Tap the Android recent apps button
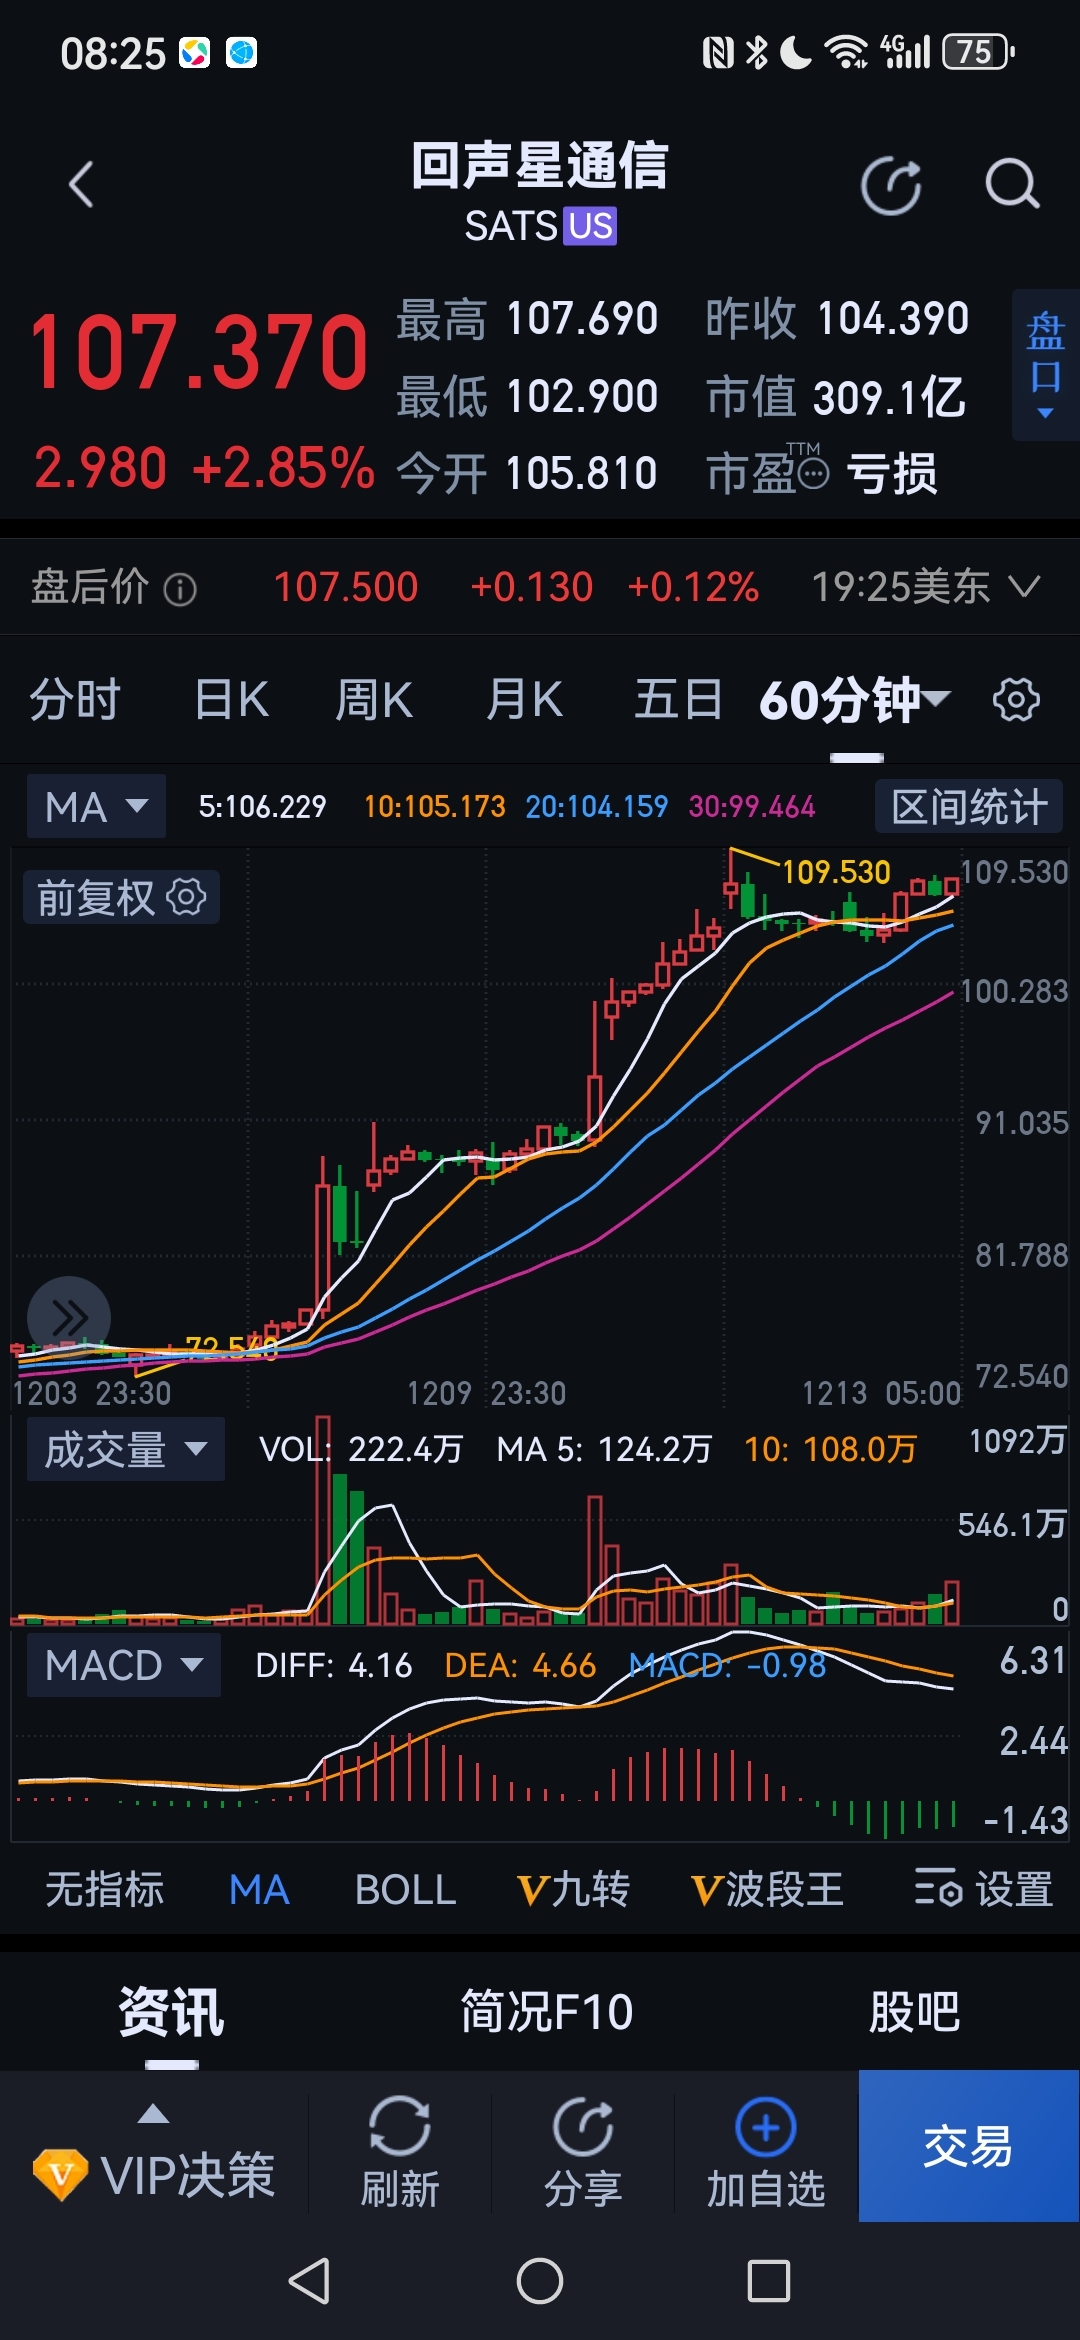 pos(769,2281)
